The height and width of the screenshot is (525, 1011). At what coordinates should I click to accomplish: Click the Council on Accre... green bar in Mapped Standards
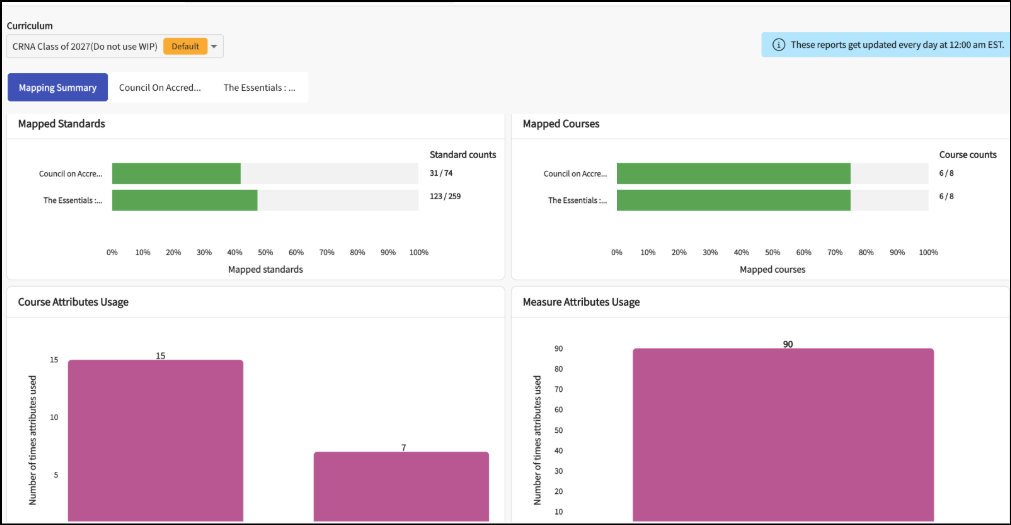pos(176,173)
